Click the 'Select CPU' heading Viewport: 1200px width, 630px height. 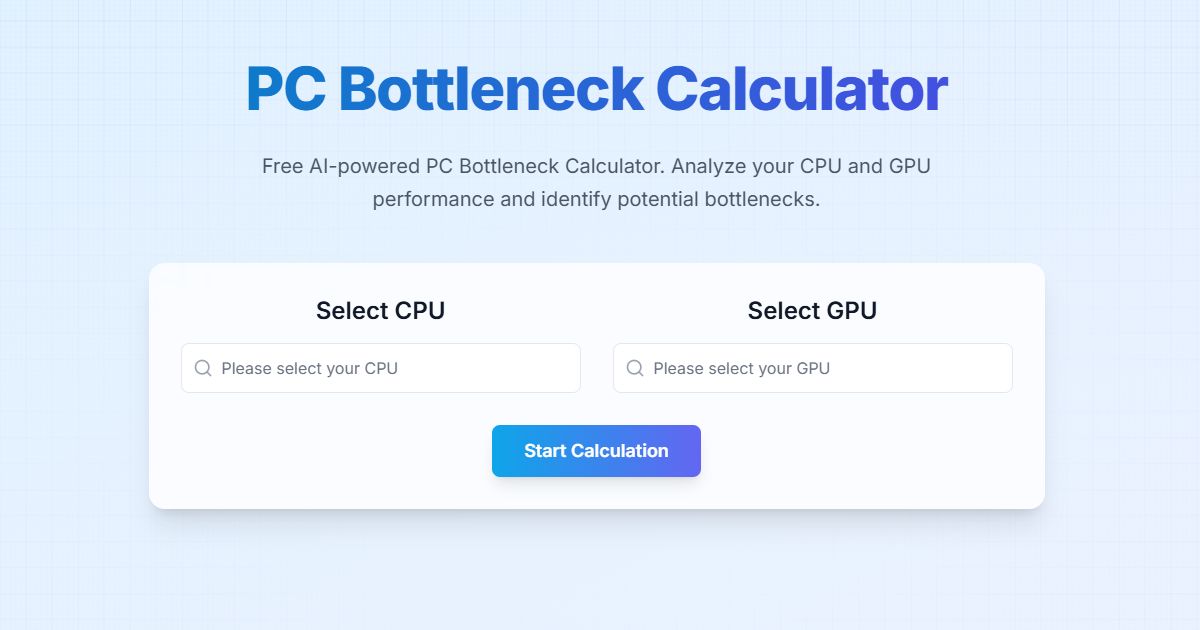pyautogui.click(x=380, y=310)
